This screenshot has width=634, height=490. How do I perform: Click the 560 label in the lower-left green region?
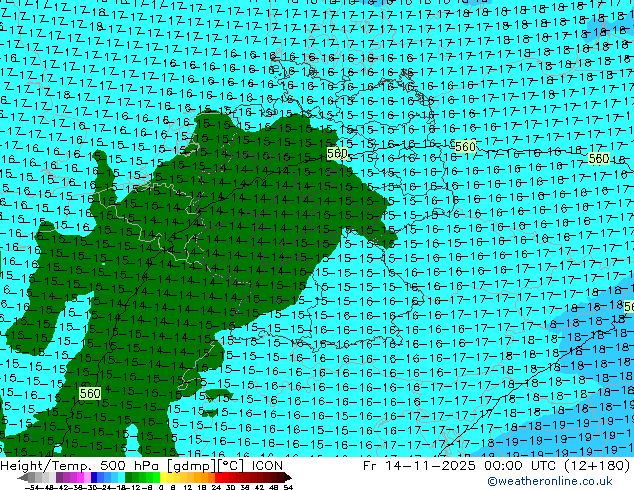coord(90,393)
